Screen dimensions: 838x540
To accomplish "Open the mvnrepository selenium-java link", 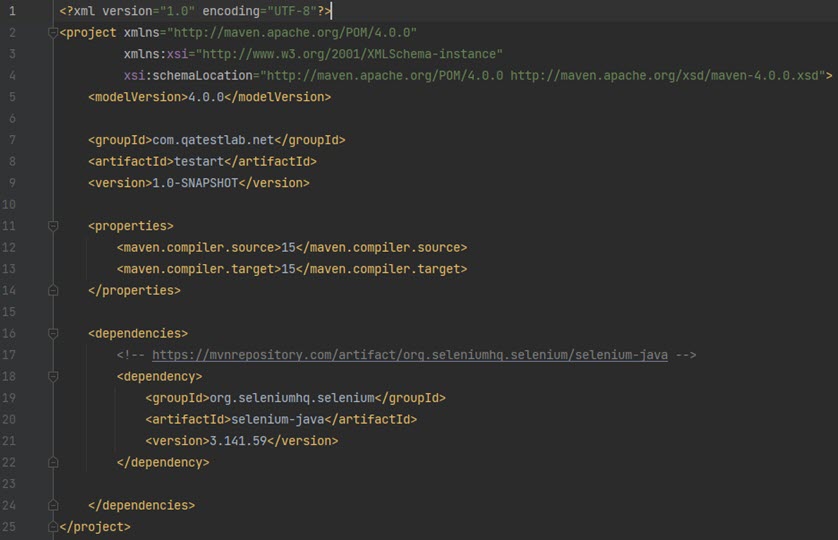I will click(409, 355).
